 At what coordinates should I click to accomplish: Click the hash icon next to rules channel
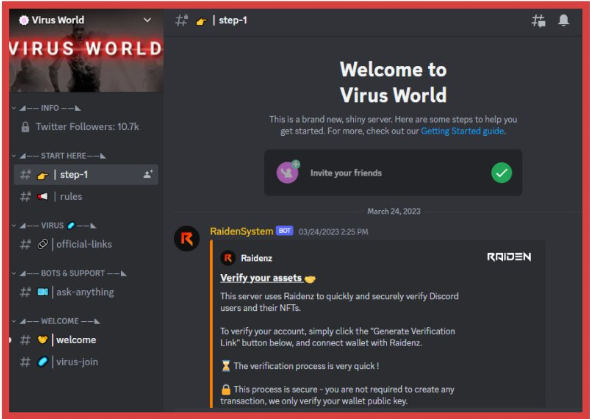tap(25, 196)
